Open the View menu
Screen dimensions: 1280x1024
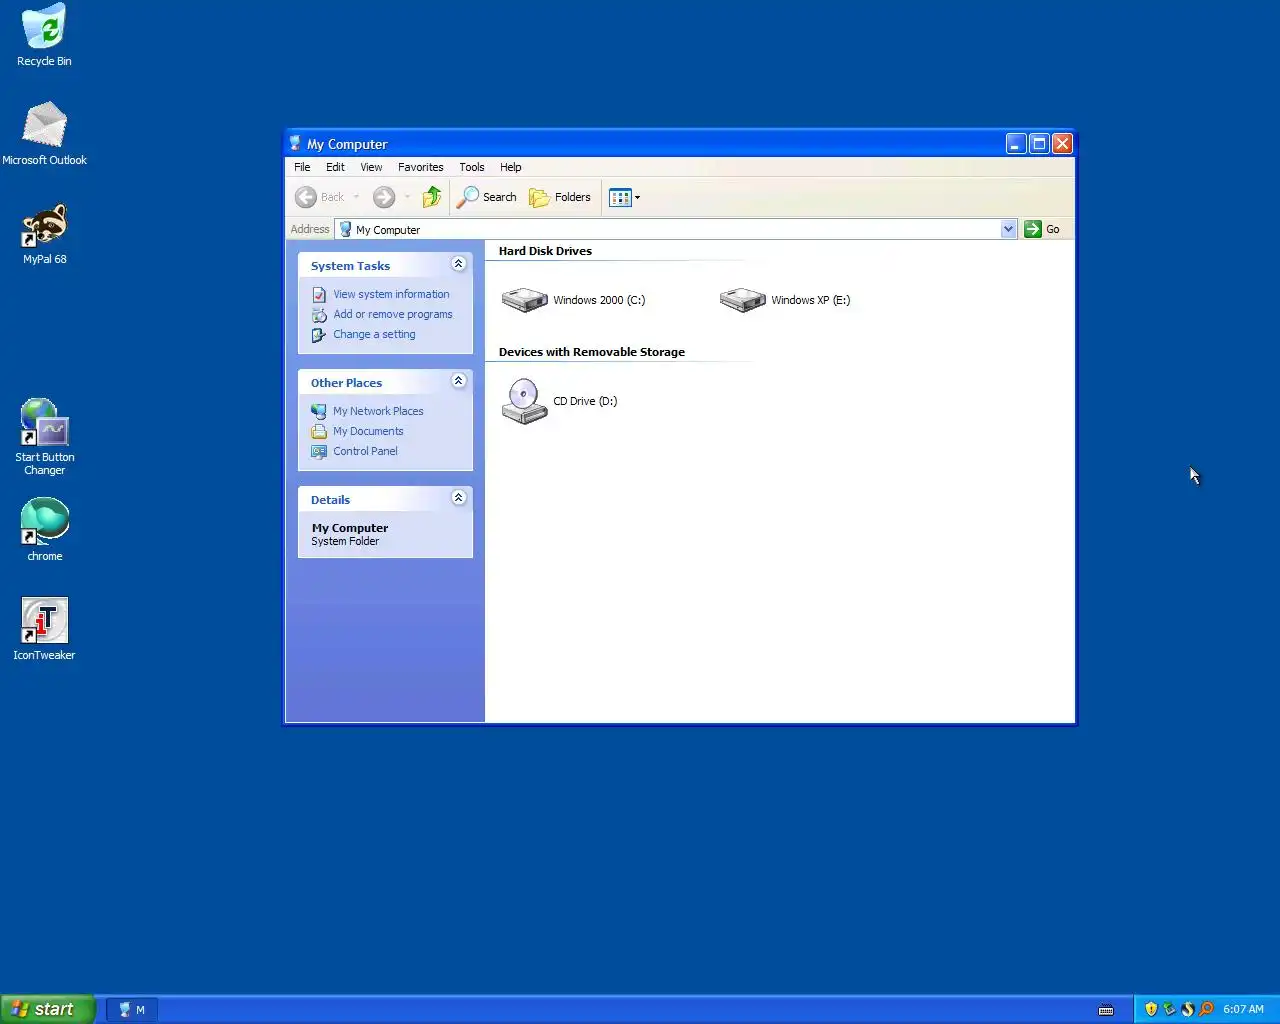(371, 167)
